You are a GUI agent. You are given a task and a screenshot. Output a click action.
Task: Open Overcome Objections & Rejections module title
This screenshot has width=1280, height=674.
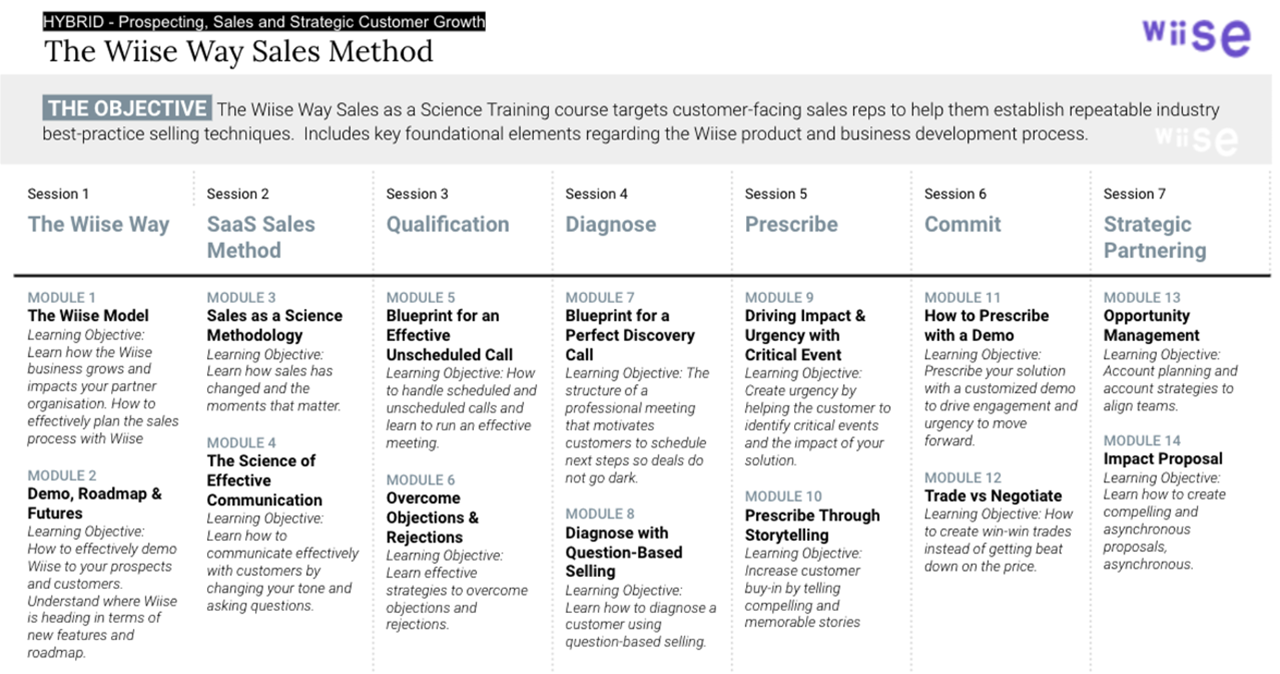tap(432, 517)
